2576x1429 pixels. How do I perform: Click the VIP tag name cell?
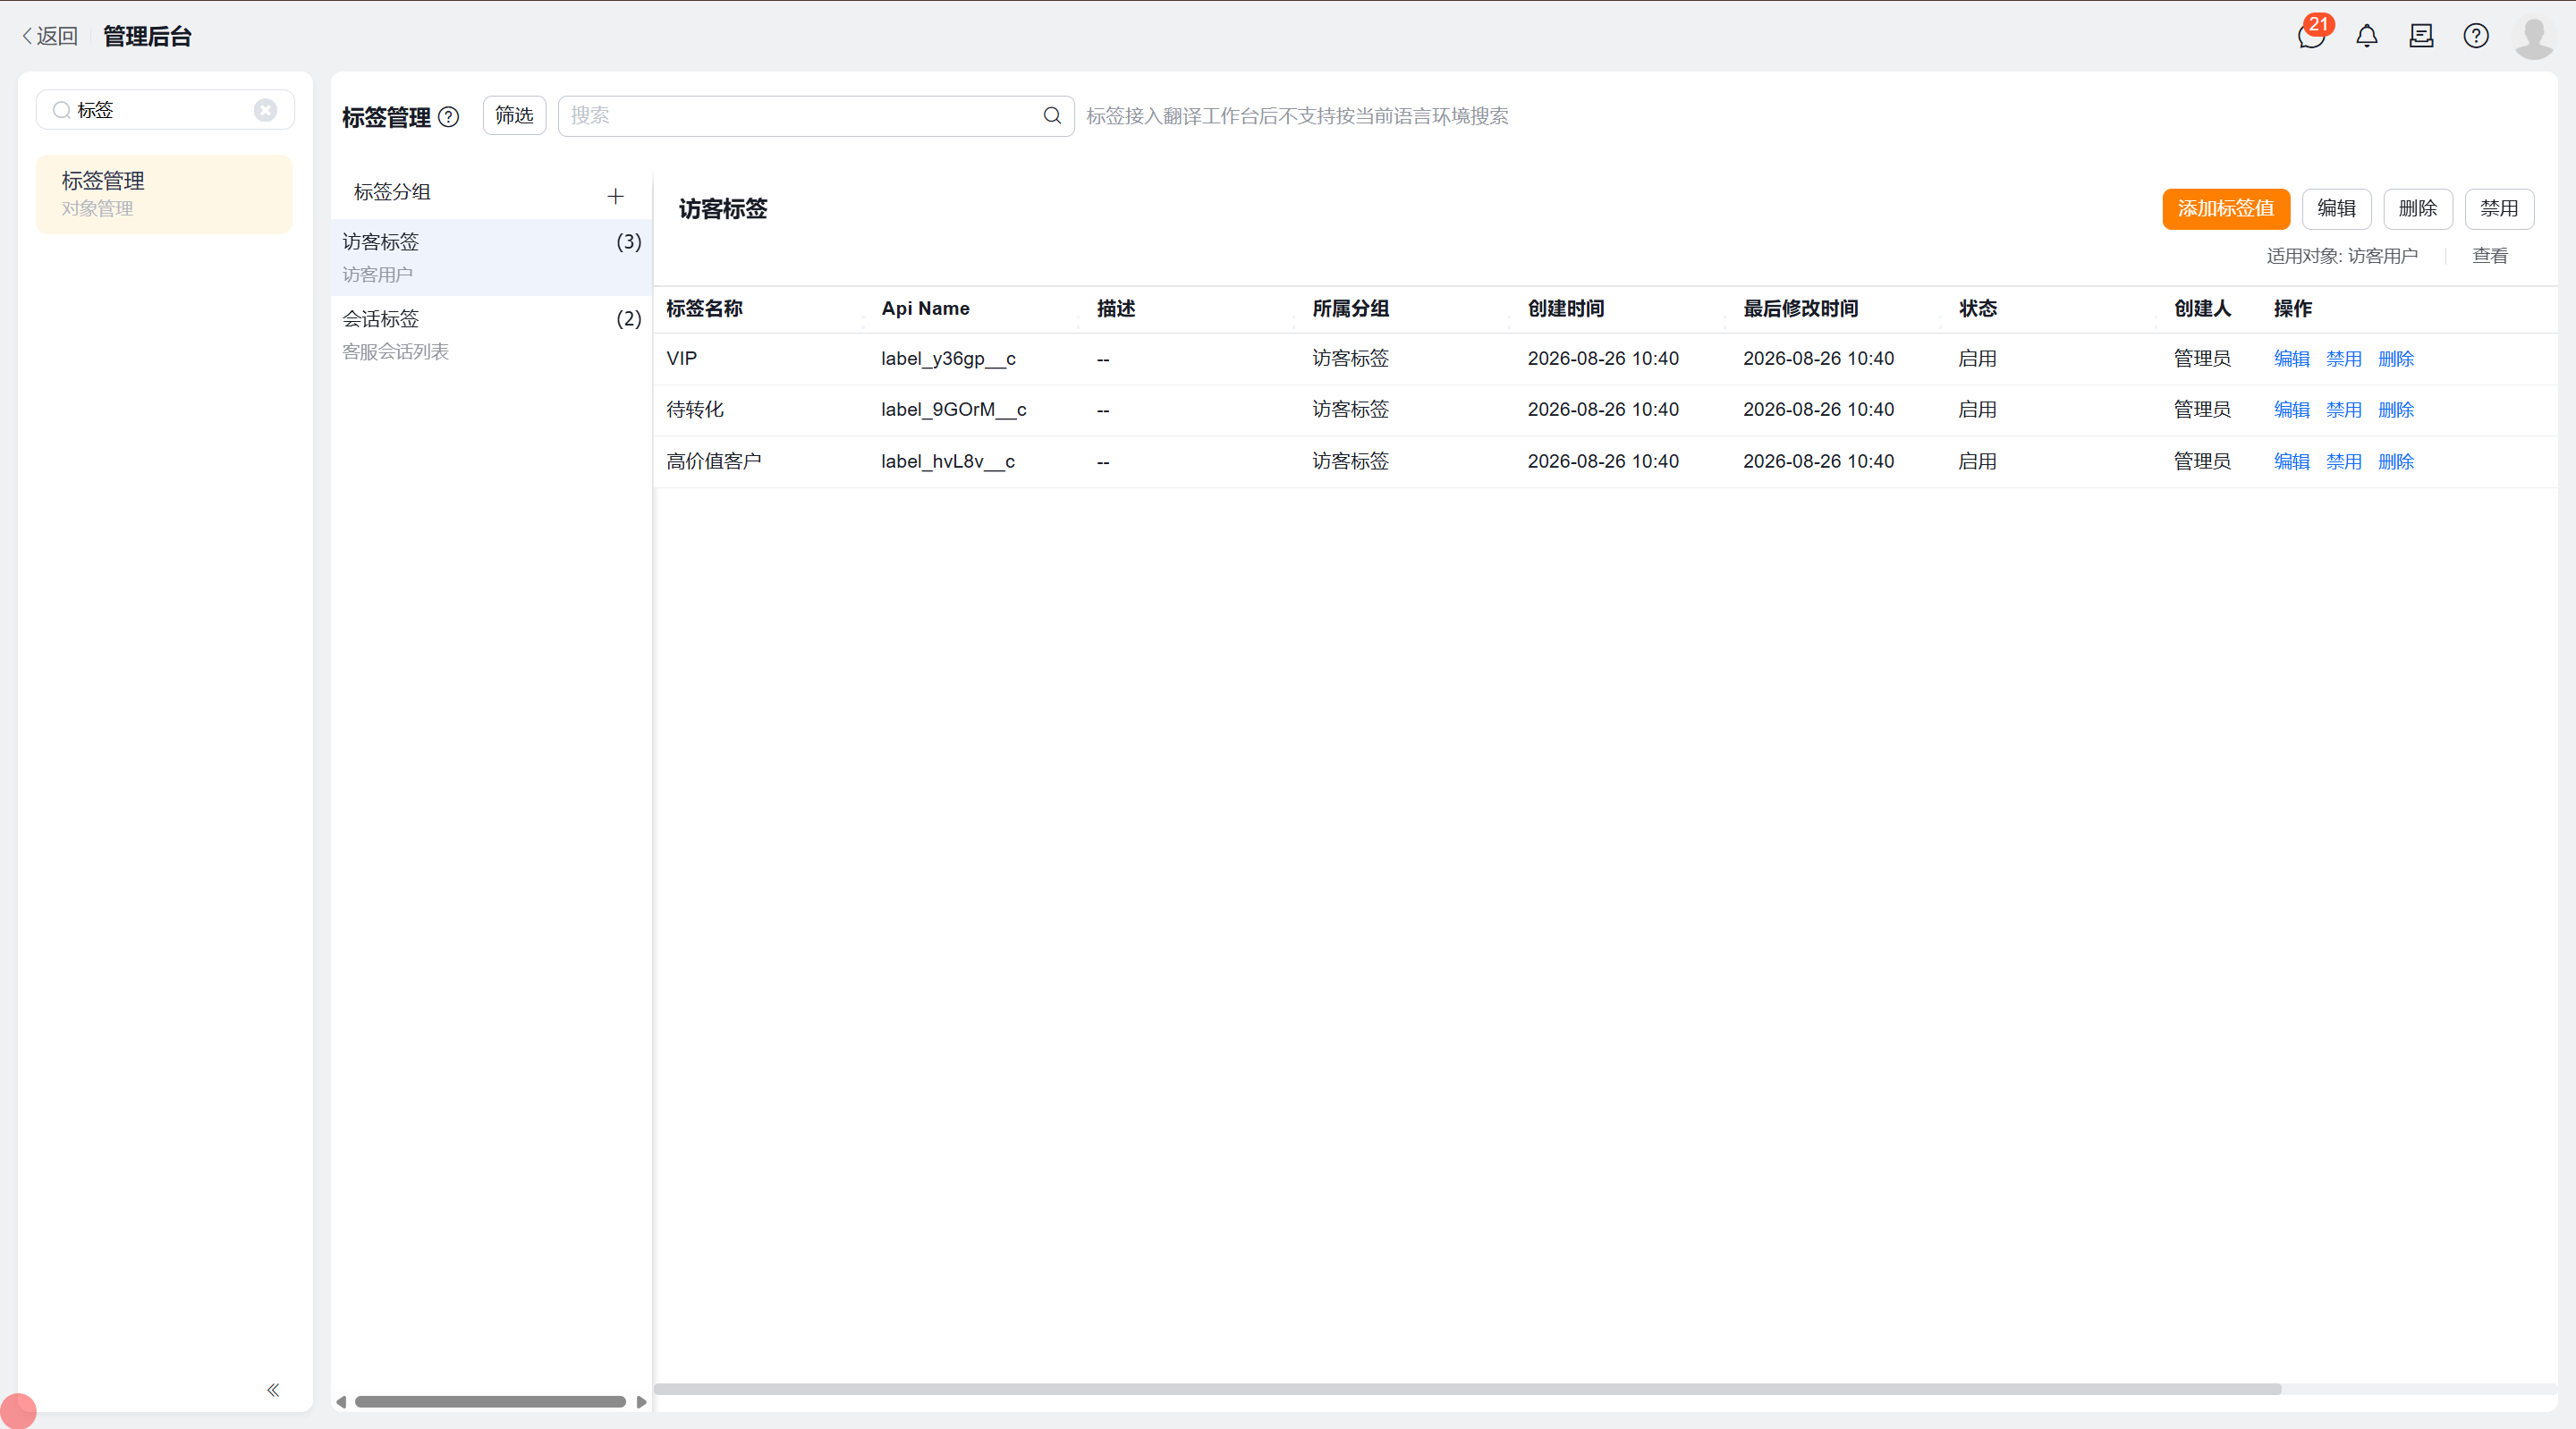point(681,359)
